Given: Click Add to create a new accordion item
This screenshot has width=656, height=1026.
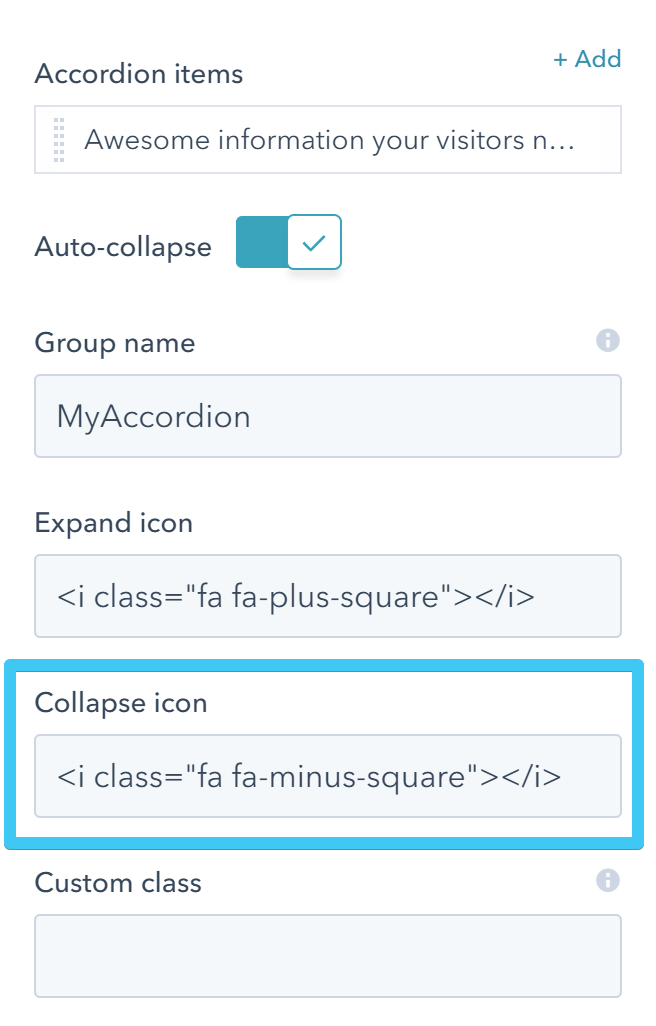Looking at the screenshot, I should [588, 59].
